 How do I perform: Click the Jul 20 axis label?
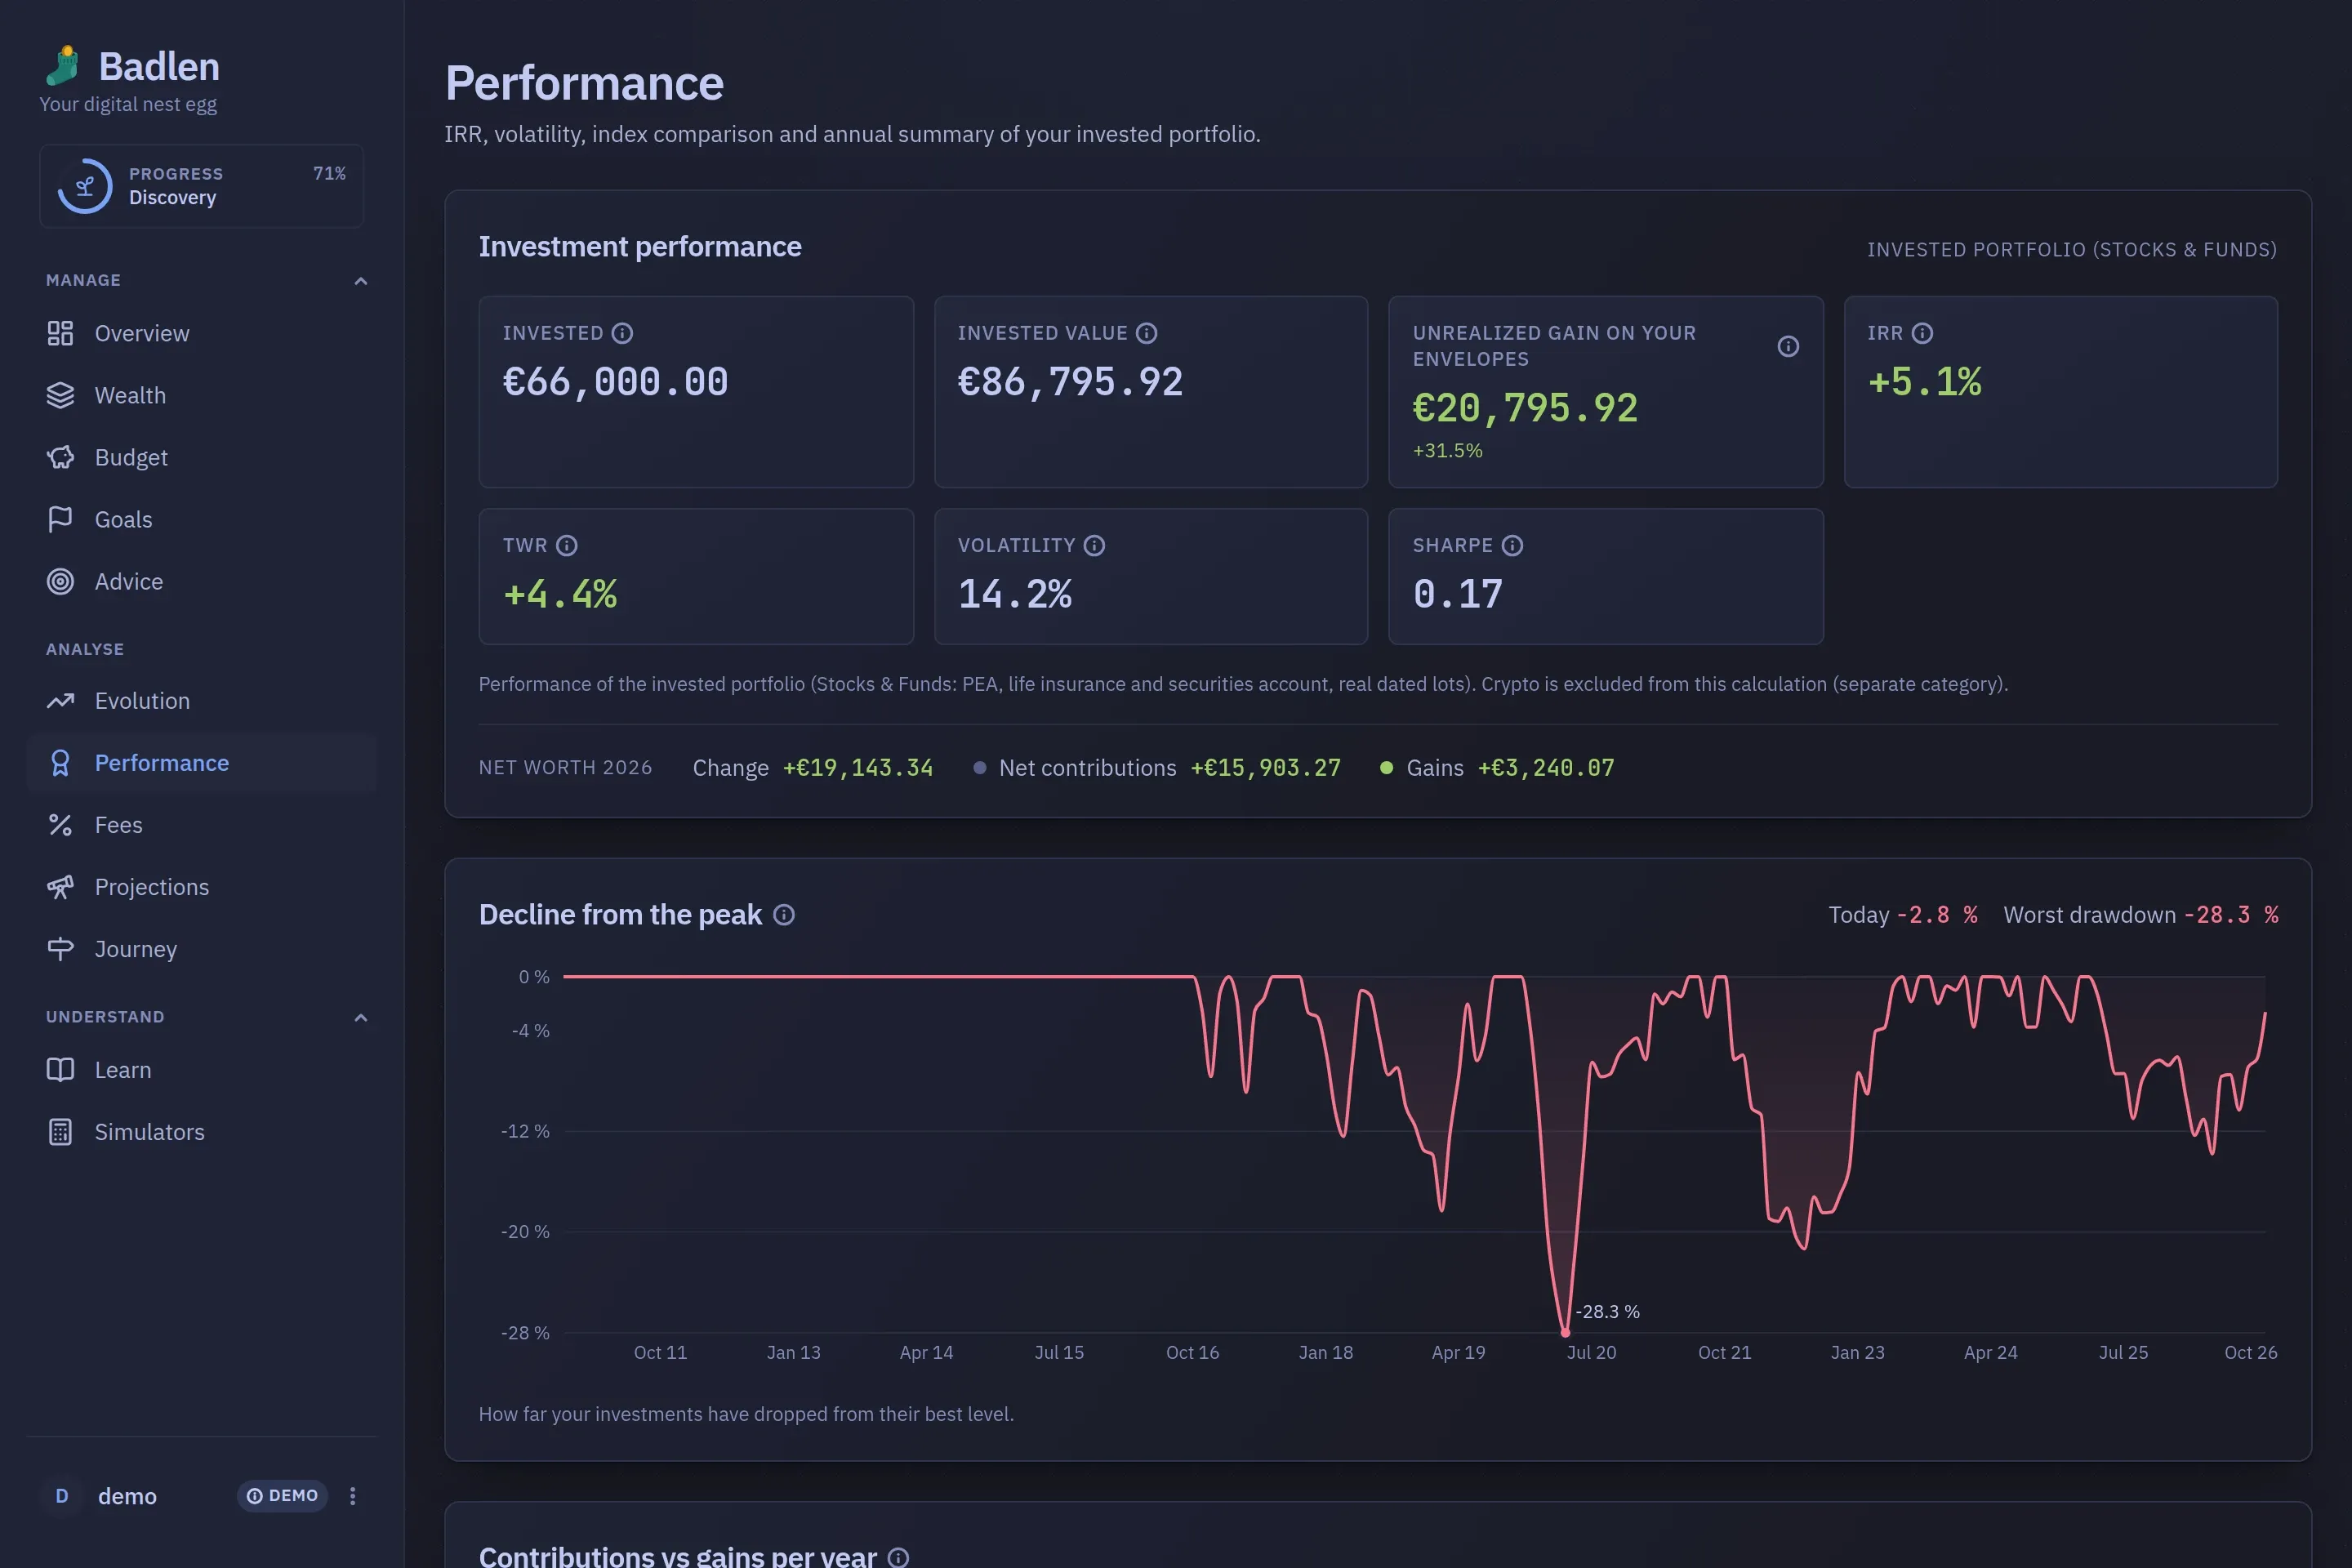[1591, 1353]
